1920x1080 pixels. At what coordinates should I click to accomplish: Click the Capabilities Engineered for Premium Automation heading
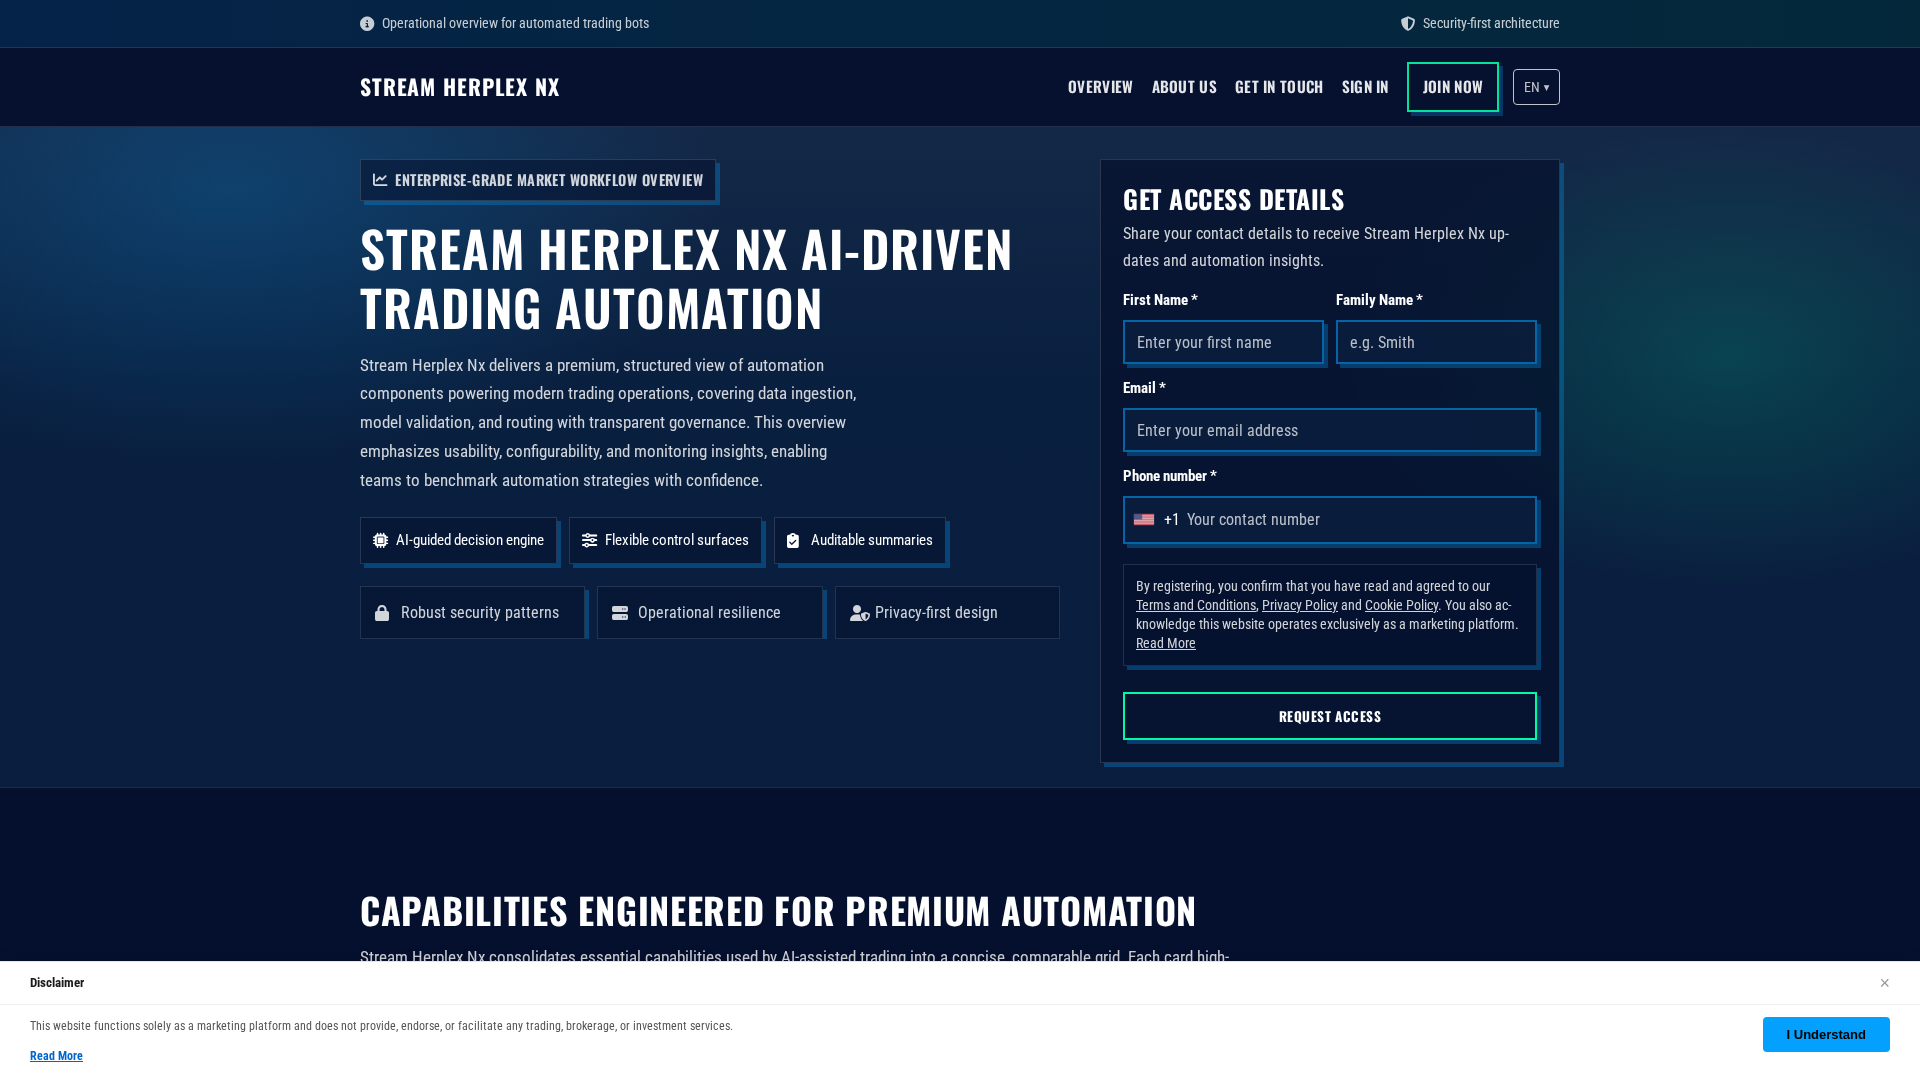pyautogui.click(x=778, y=911)
